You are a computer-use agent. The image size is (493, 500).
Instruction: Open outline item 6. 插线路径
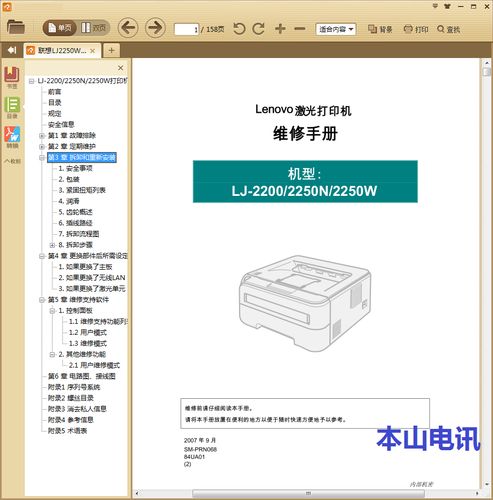[75, 223]
